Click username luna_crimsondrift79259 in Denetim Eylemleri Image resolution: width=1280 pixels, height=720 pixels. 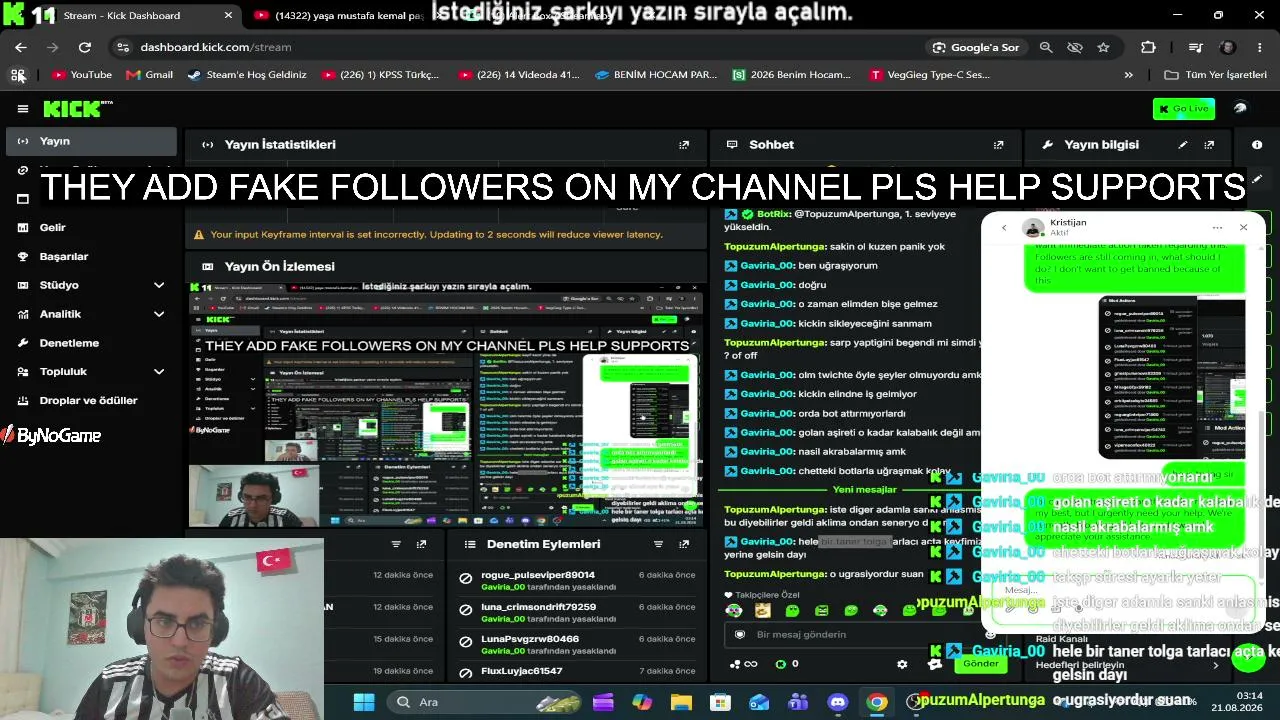pos(538,607)
